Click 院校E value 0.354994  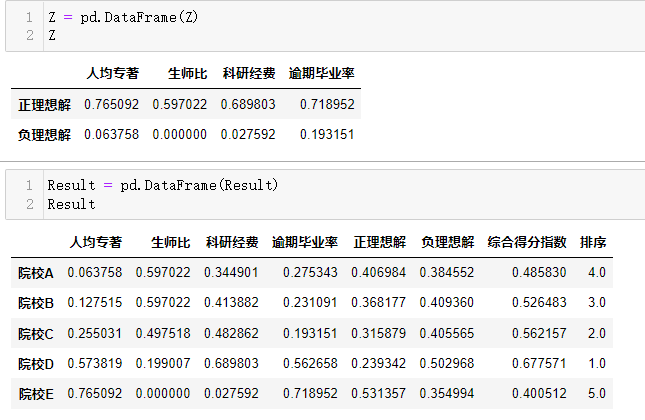click(447, 394)
